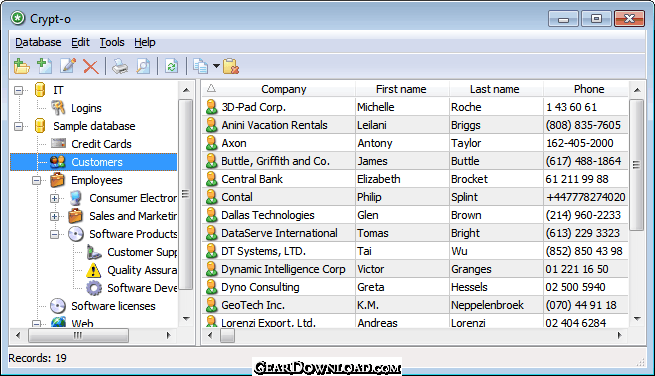Click the Copy toolbar icon

[201, 66]
